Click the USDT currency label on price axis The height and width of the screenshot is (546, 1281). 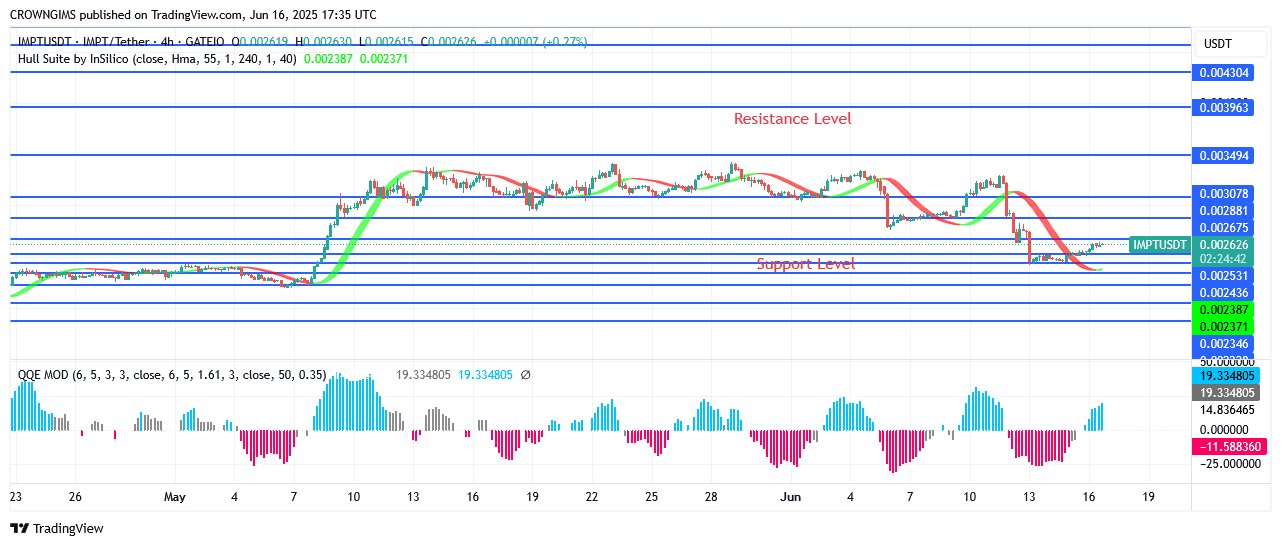coord(1217,44)
